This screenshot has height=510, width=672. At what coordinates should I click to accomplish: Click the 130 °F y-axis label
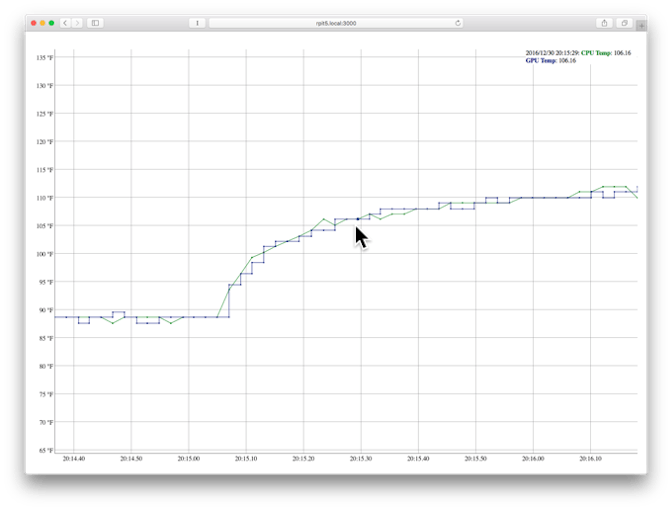click(45, 86)
